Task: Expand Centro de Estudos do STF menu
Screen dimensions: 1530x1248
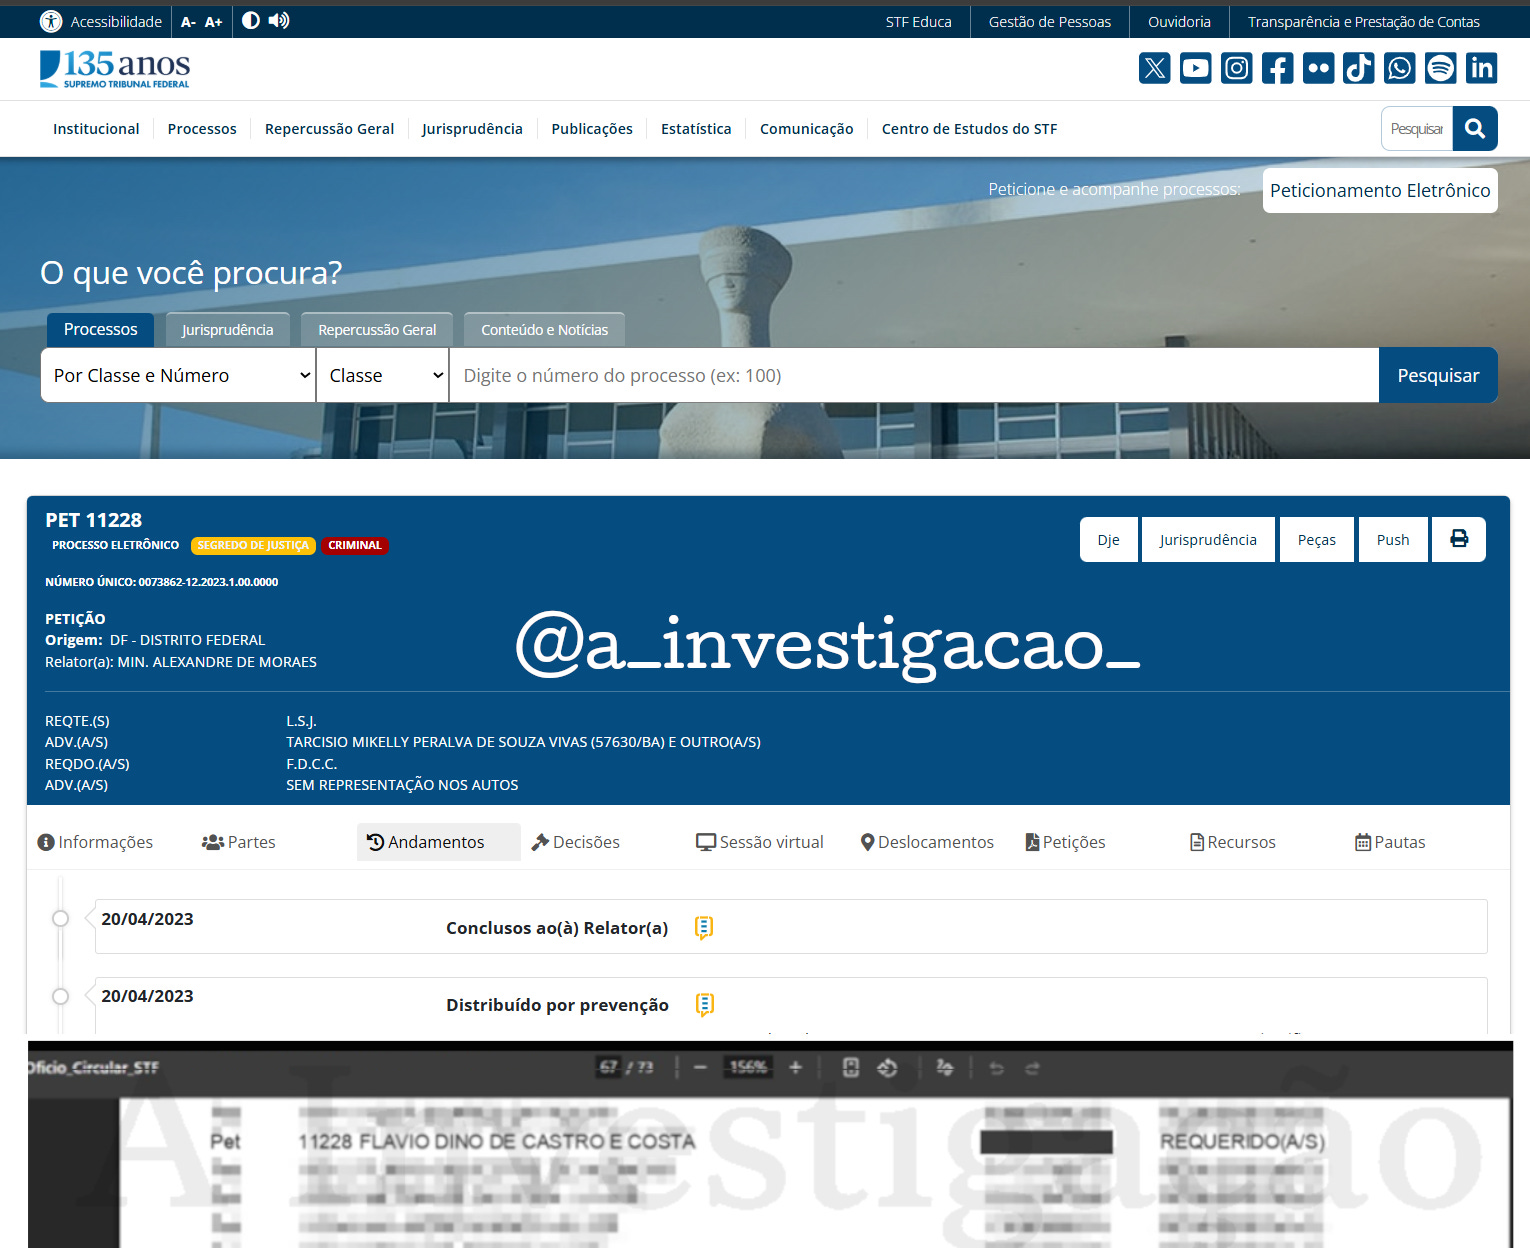Action: pos(969,129)
